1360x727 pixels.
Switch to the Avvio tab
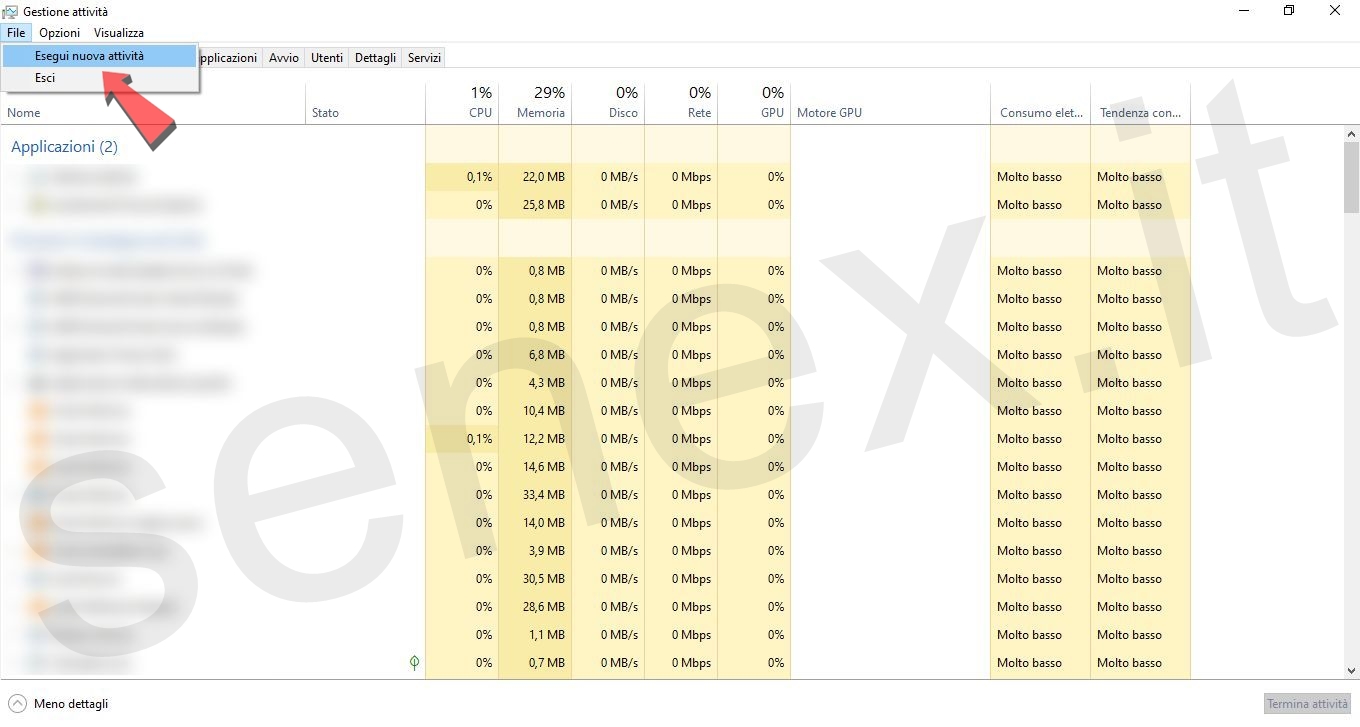tap(284, 58)
